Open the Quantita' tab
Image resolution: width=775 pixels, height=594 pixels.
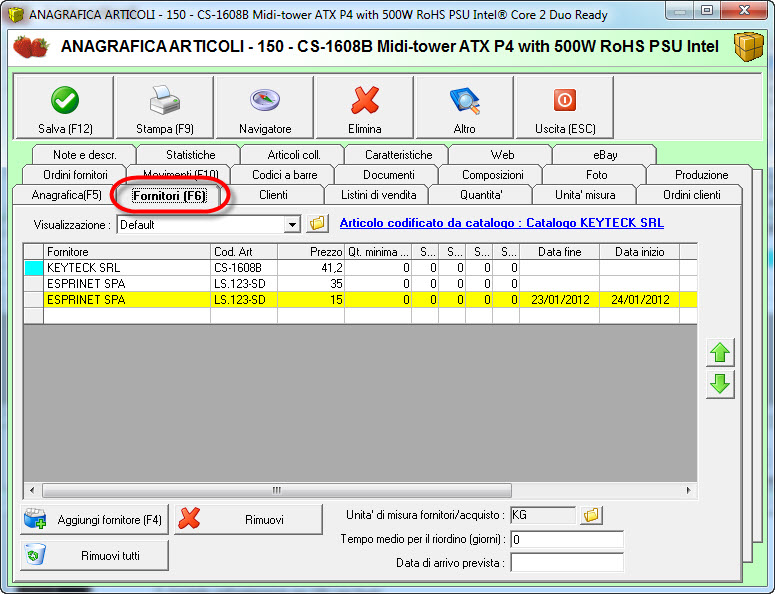(481, 195)
